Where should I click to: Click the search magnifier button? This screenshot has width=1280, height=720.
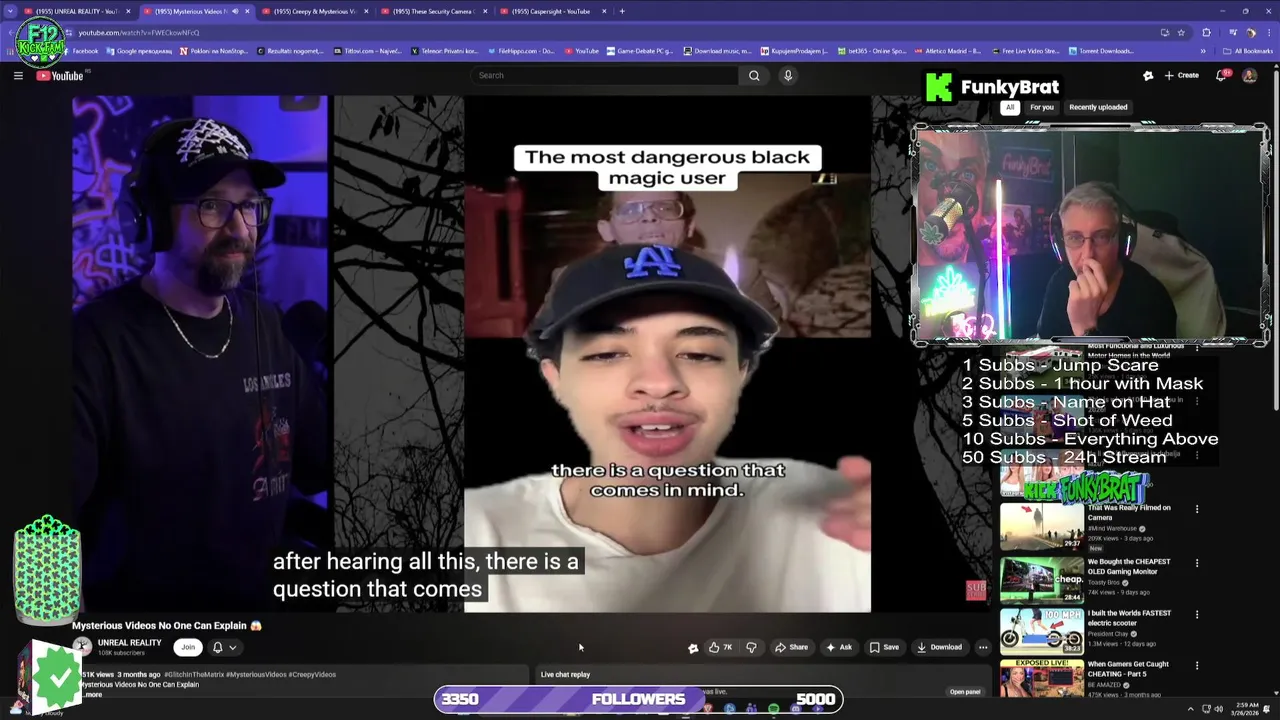754,75
